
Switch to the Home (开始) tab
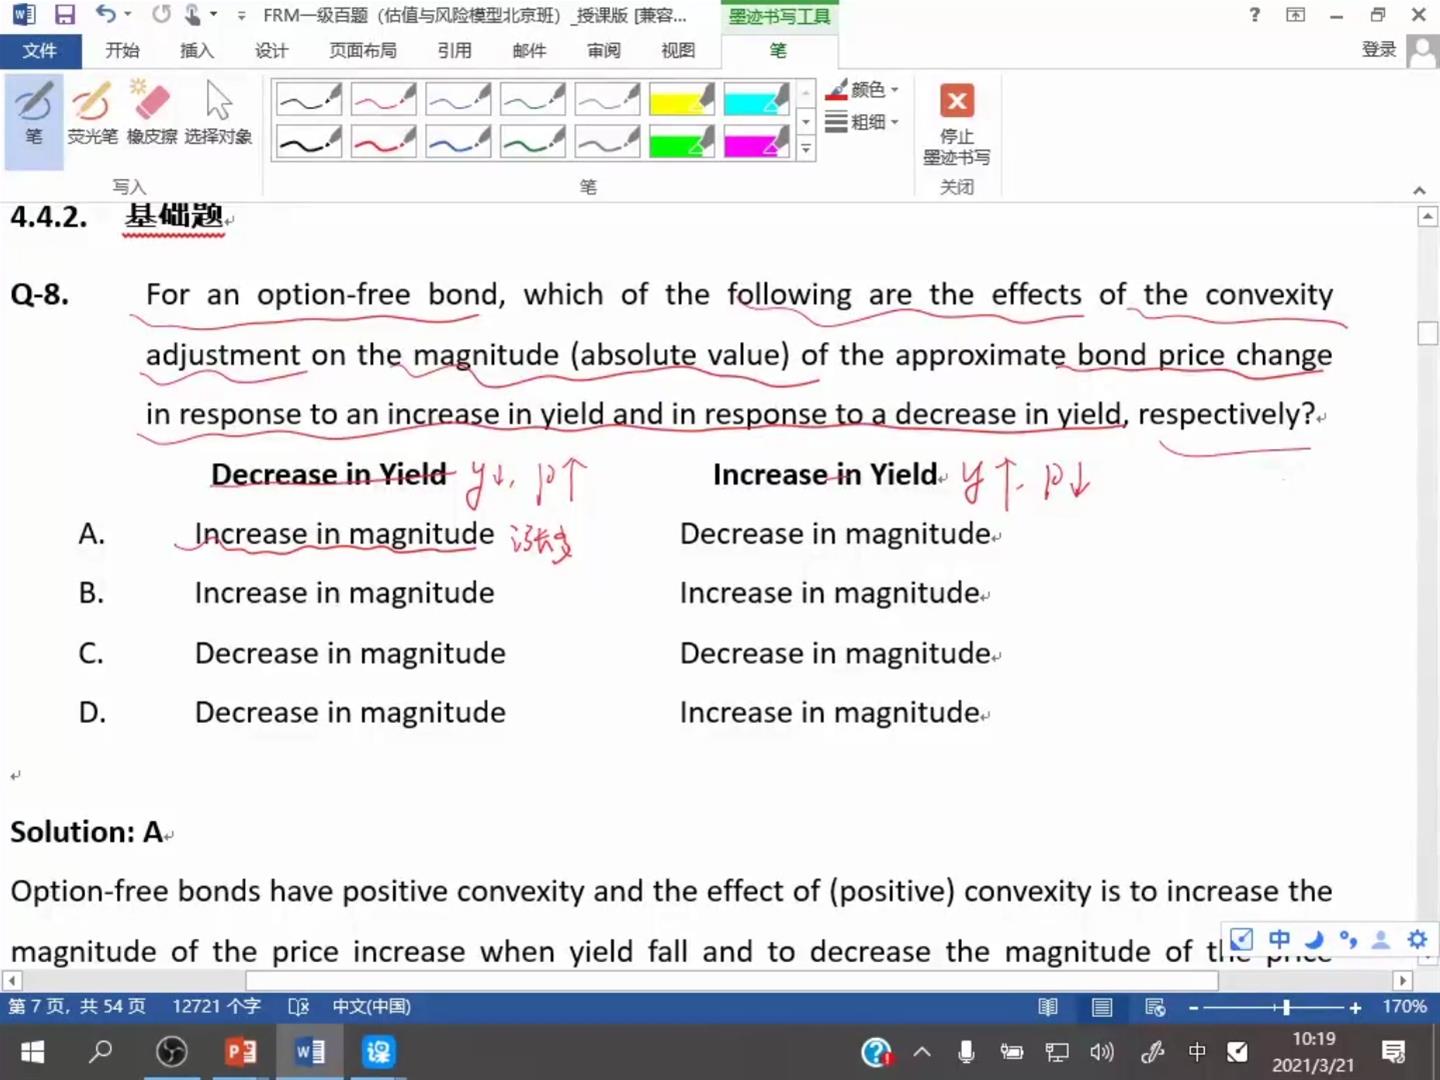click(x=122, y=50)
